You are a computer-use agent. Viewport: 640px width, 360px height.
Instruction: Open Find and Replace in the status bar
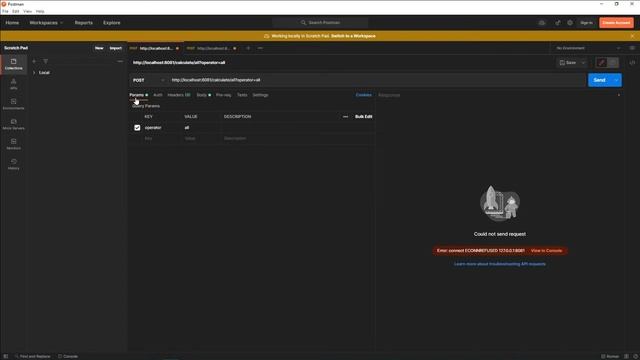(32, 356)
